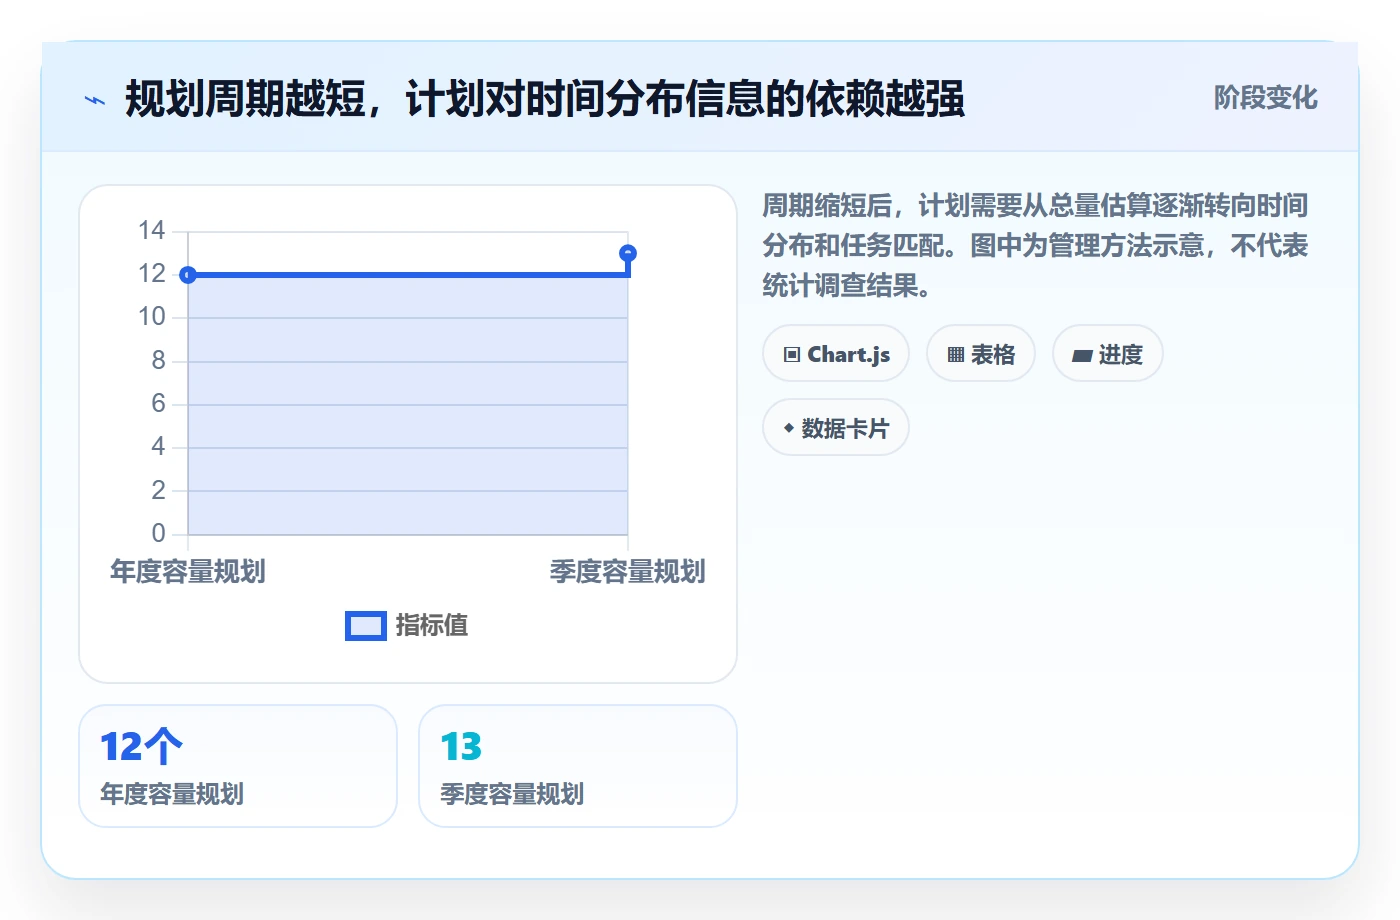Screen dimensions: 1400x920
Task: Click the y-axis value 14
Action: pyautogui.click(x=152, y=231)
